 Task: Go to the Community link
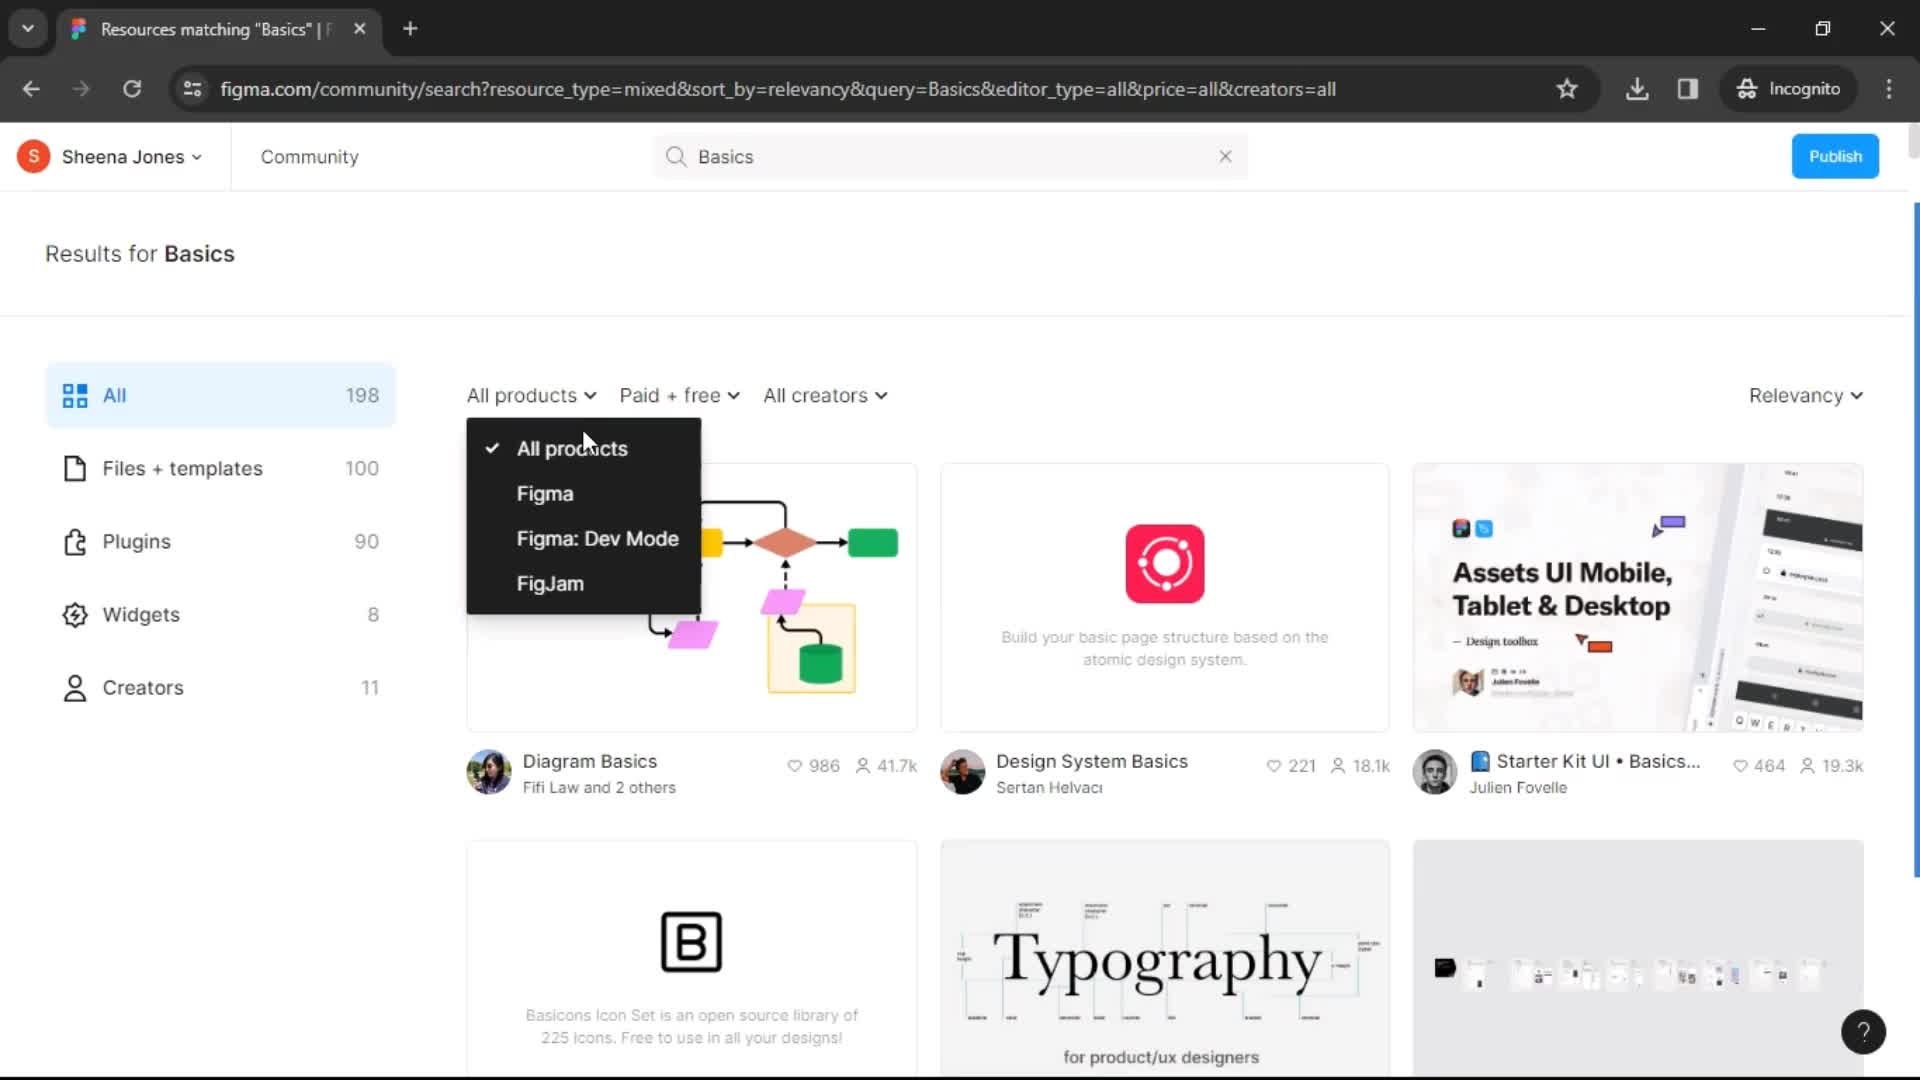[x=309, y=157]
